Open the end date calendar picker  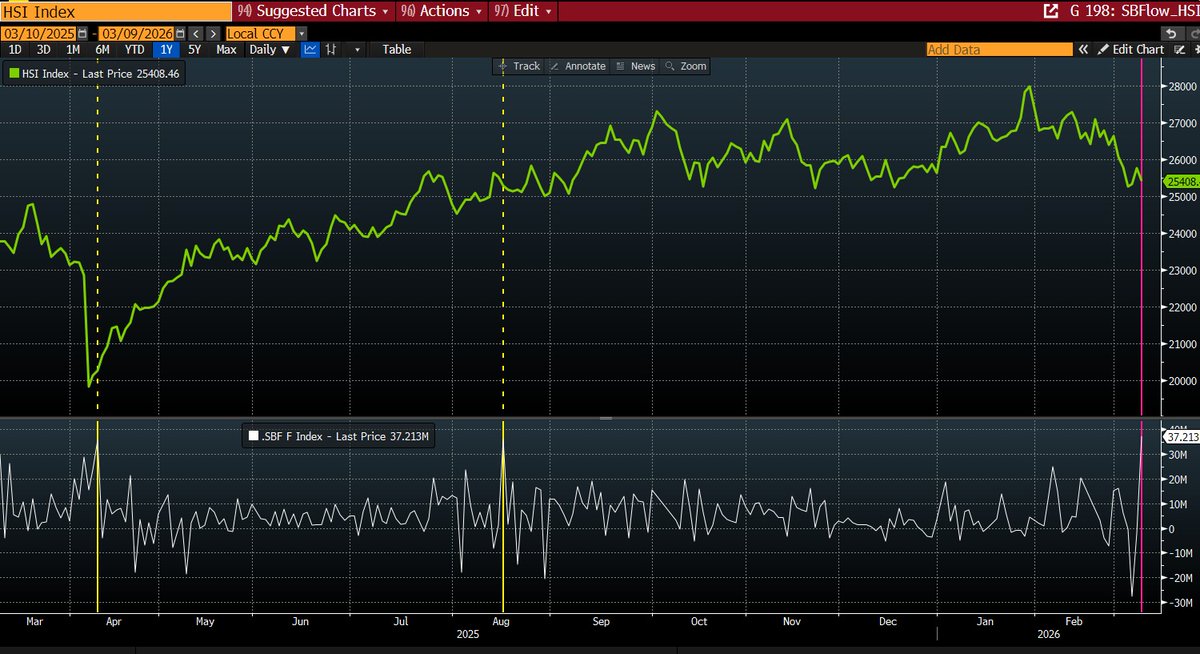coord(180,34)
